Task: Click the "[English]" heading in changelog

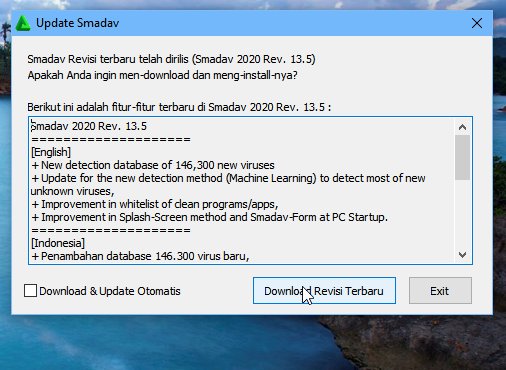Action: pyautogui.click(x=51, y=152)
